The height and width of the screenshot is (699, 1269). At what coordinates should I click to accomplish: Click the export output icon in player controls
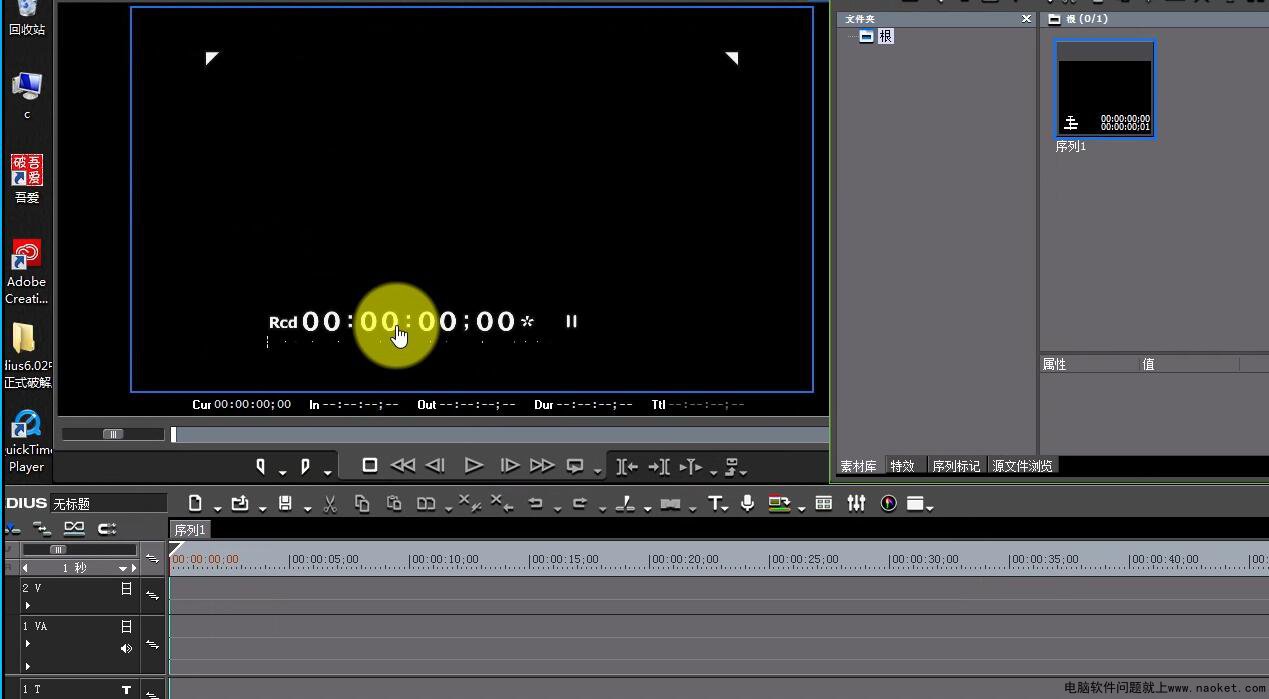coord(733,466)
